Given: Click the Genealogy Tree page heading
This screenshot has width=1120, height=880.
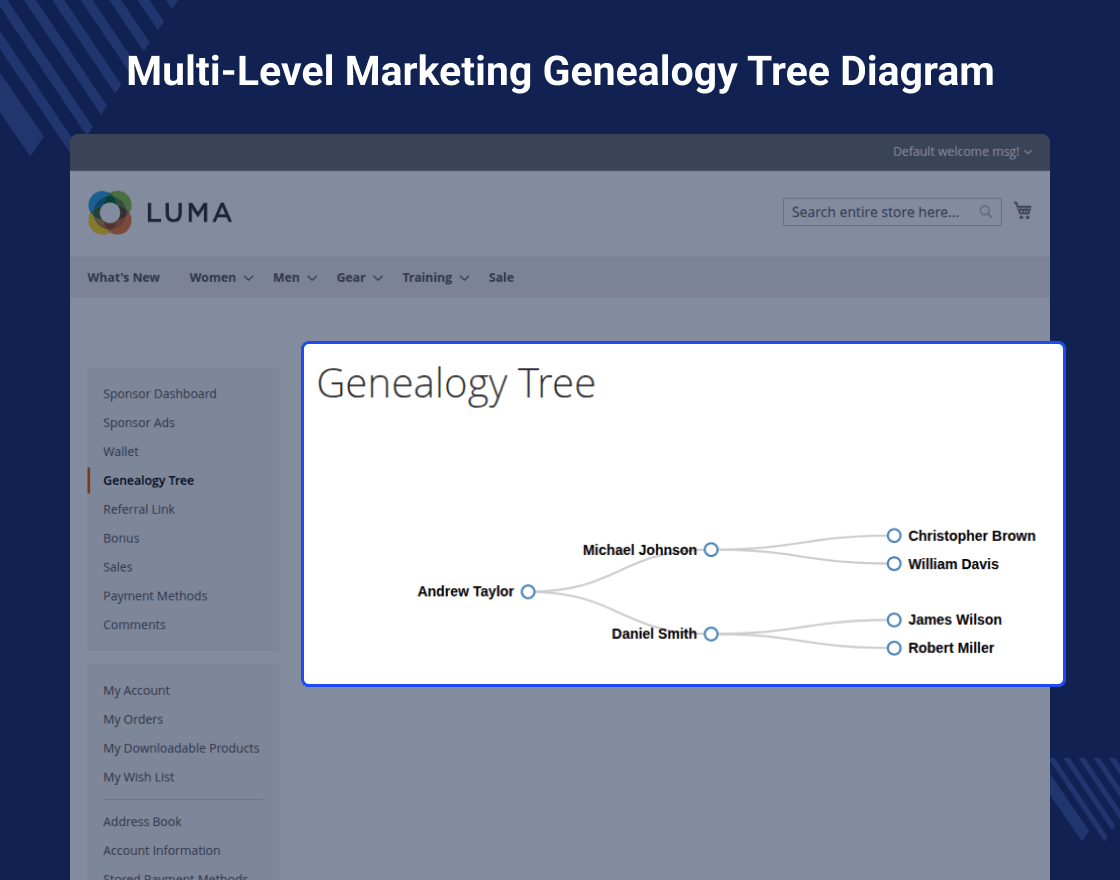Looking at the screenshot, I should (x=456, y=384).
